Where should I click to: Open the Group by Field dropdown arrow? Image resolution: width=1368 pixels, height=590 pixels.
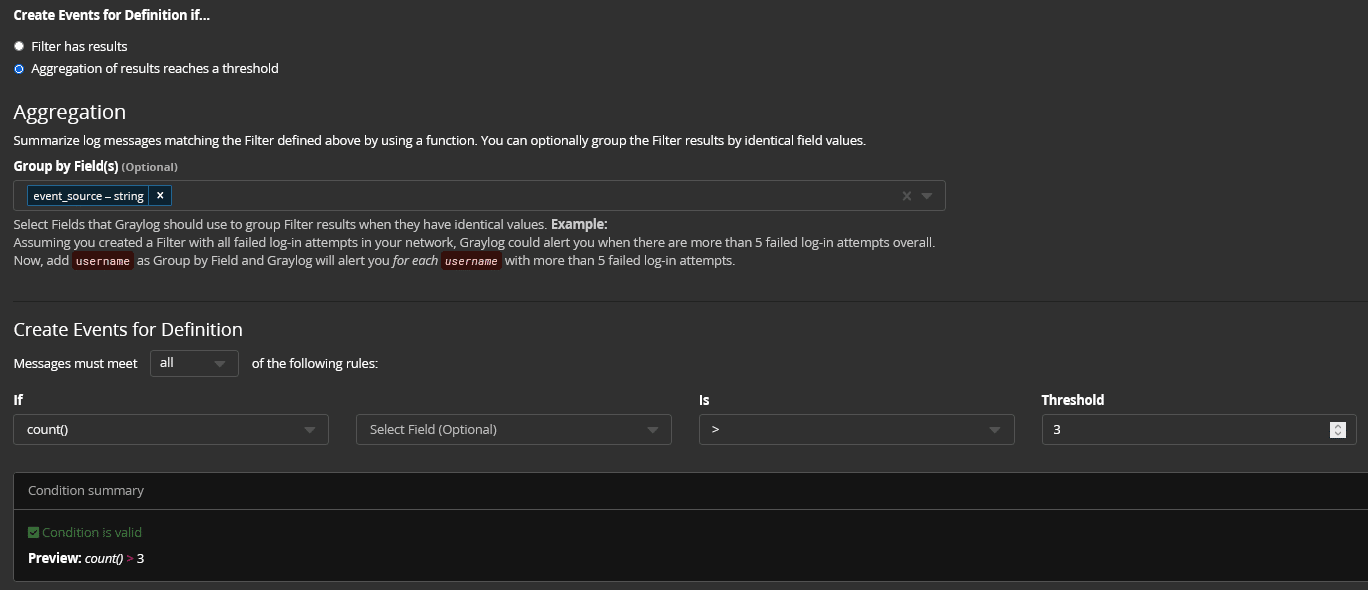[927, 196]
